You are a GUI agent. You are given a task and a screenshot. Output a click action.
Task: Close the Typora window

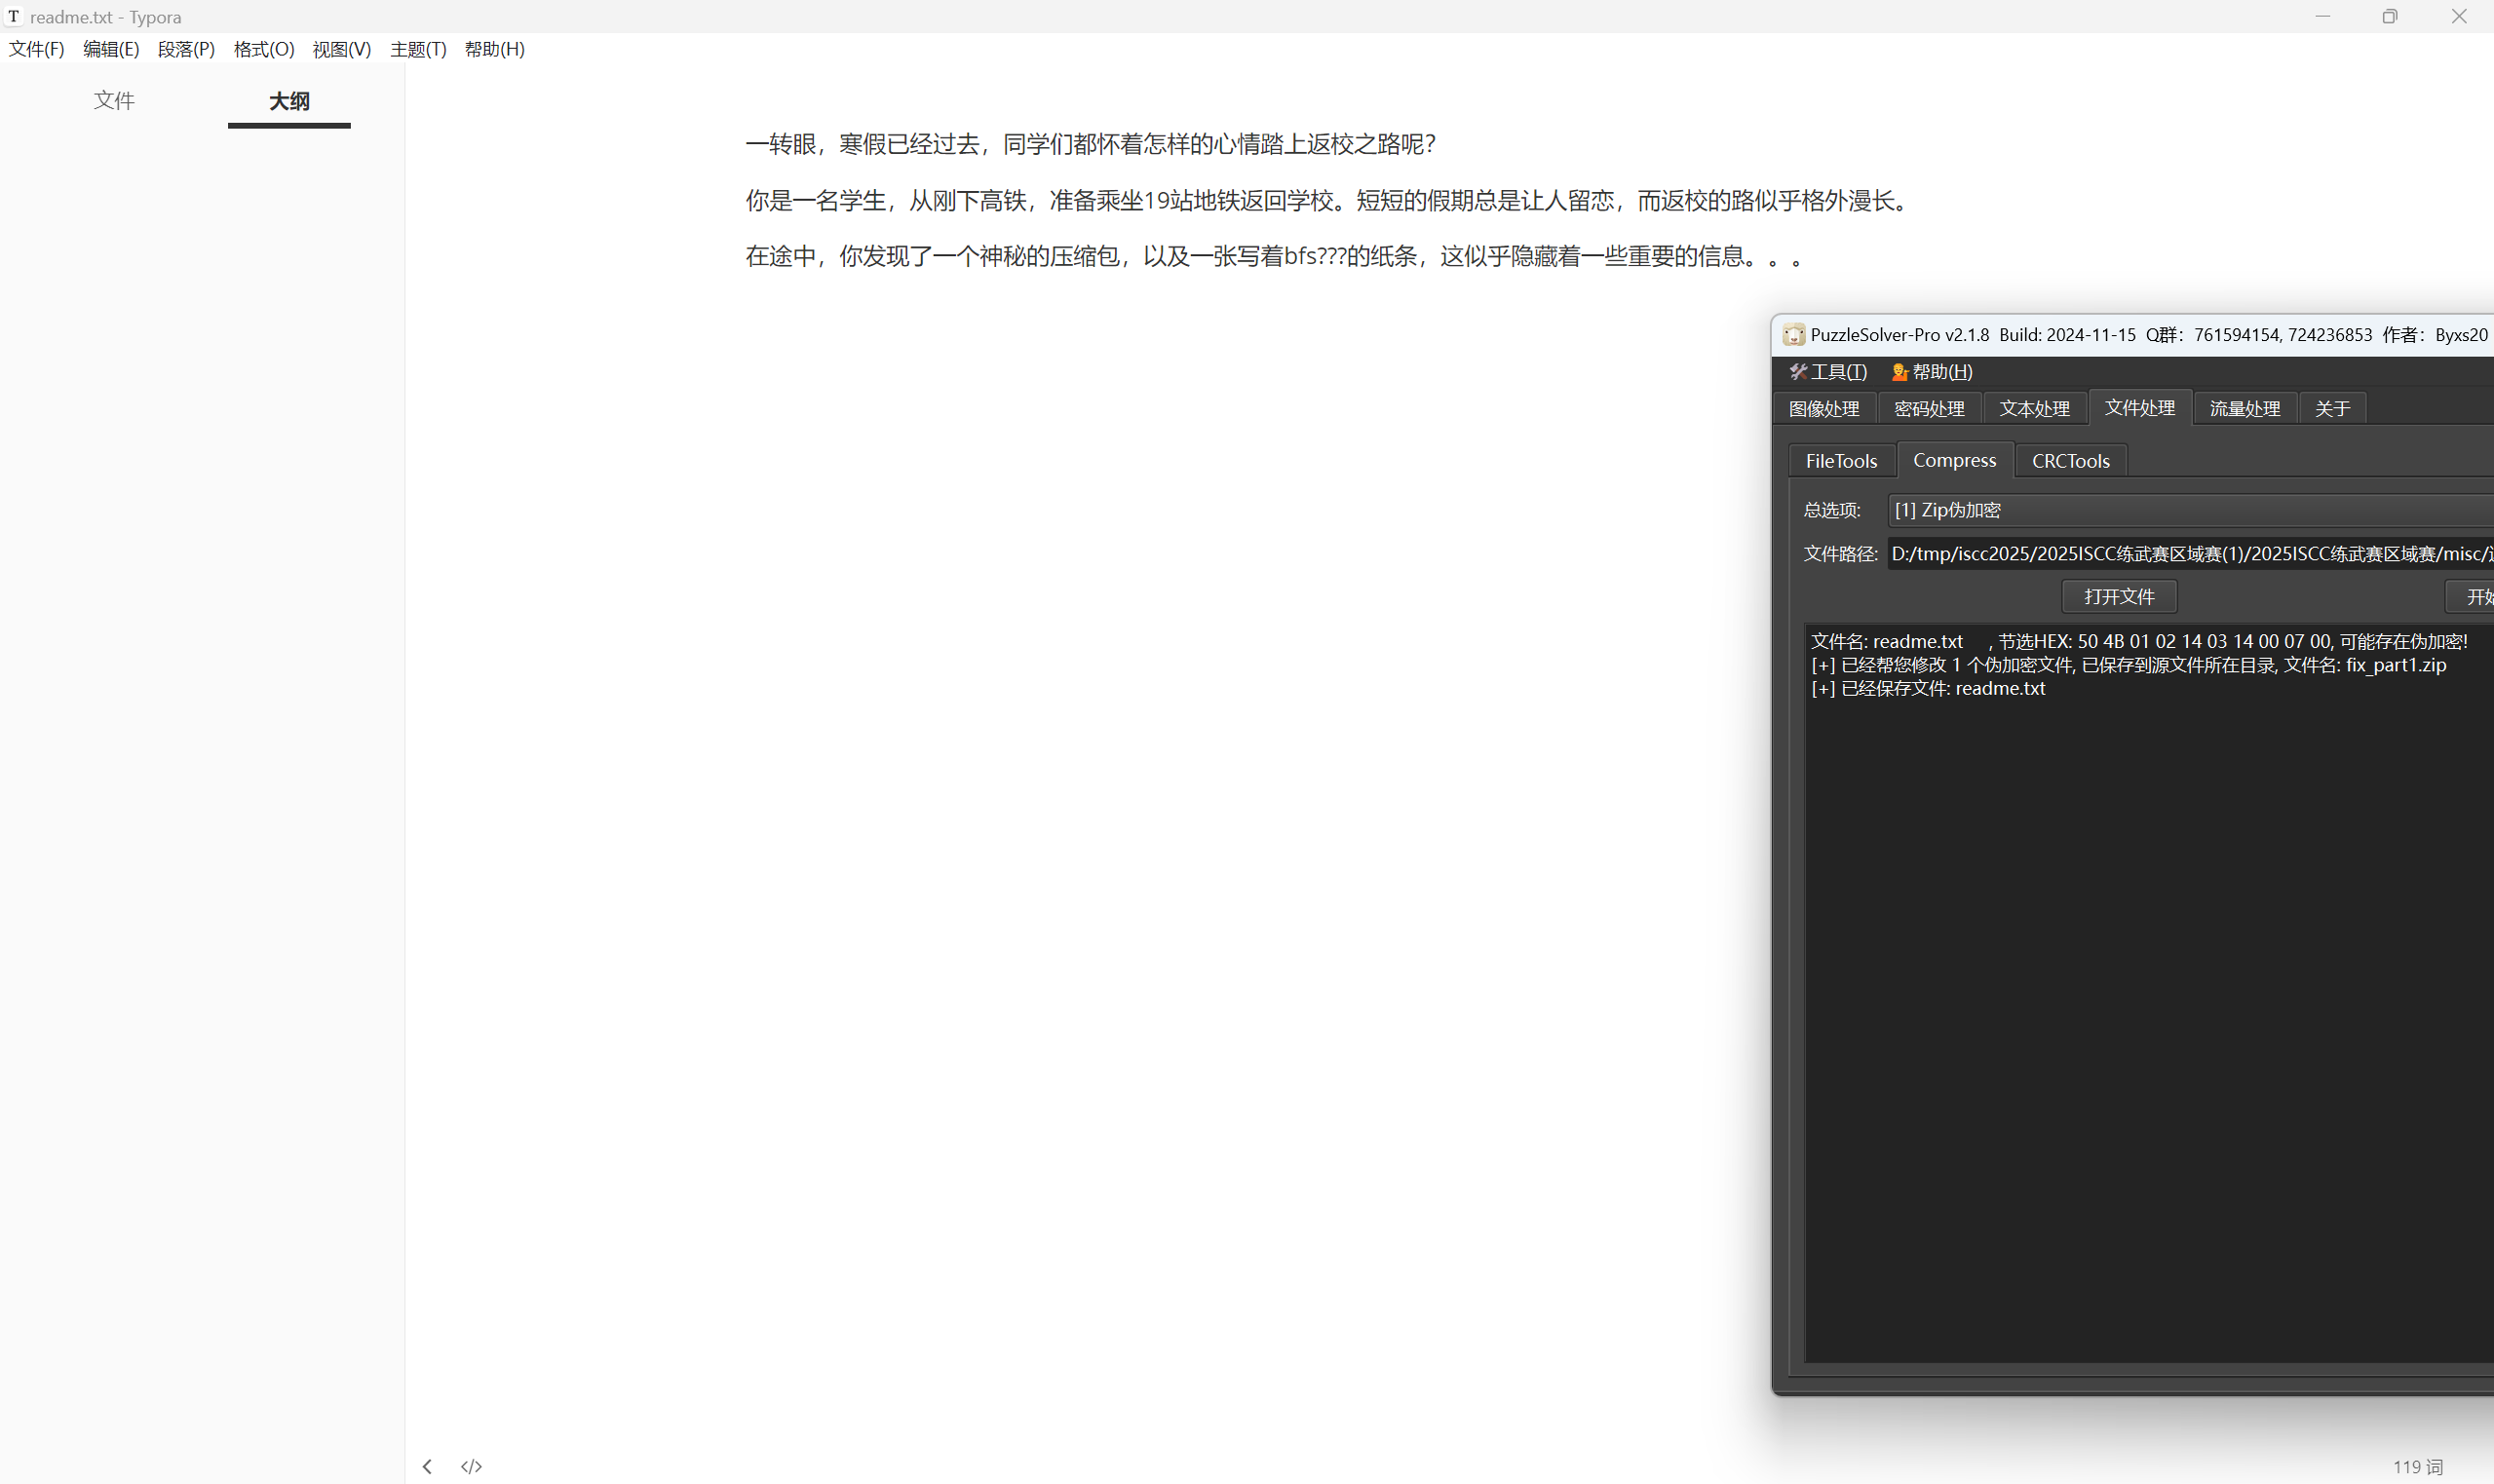(x=2459, y=16)
